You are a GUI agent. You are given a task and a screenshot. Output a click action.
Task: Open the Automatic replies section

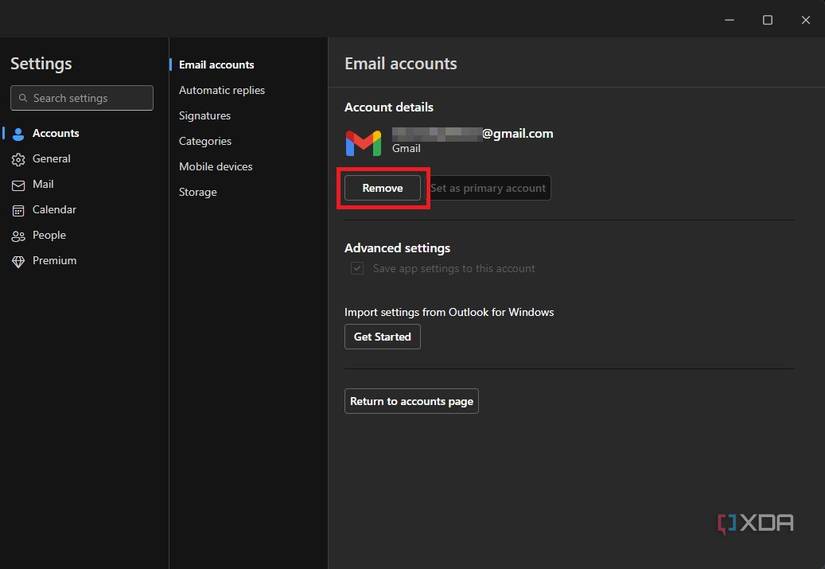click(221, 90)
